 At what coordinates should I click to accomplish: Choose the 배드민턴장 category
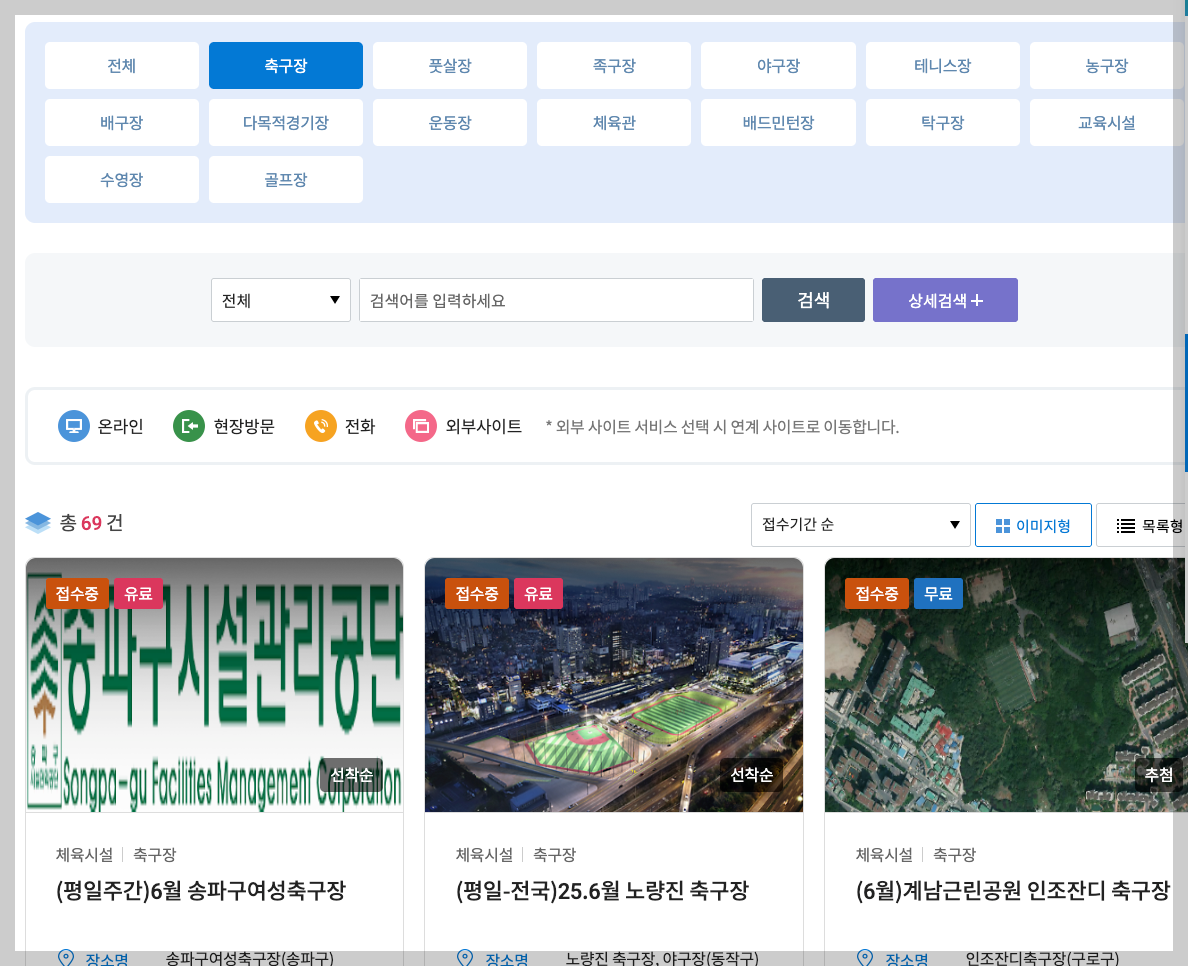(778, 122)
